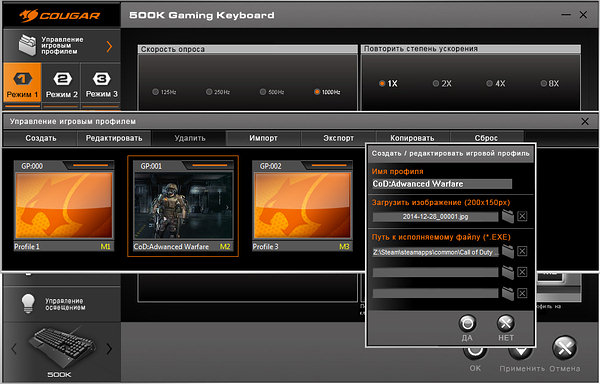Choose 4X repeat acceleration
Image resolution: width=600 pixels, height=384 pixels.
(489, 83)
